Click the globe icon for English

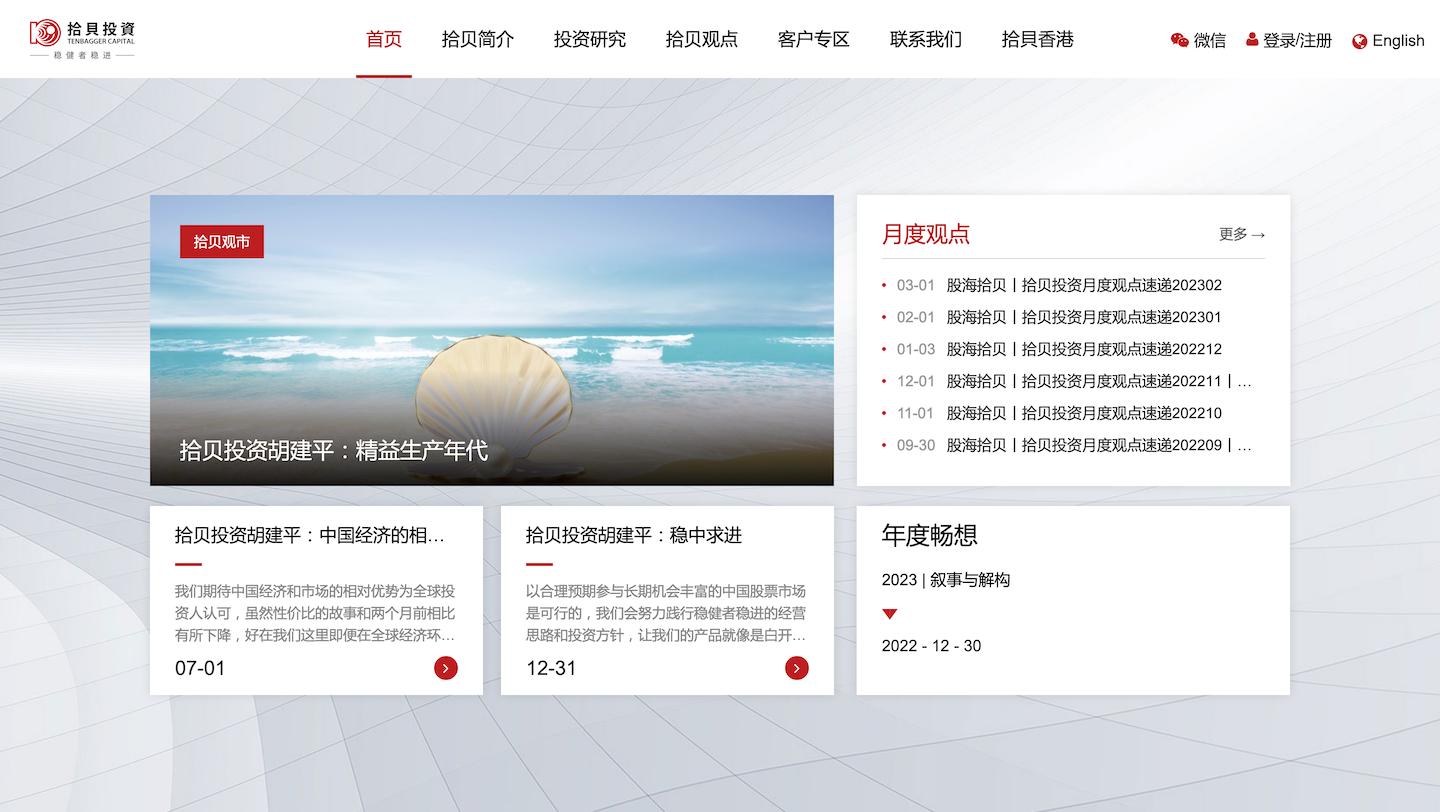tap(1359, 41)
